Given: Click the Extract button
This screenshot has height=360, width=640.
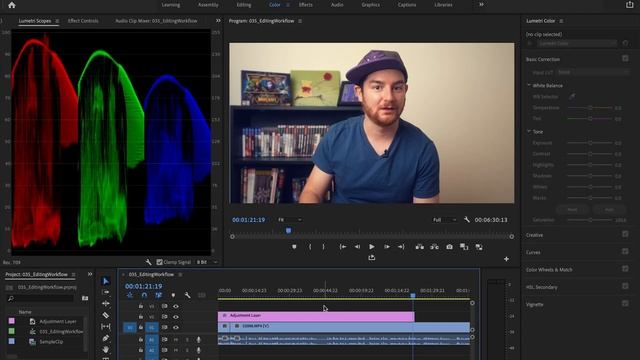Looking at the screenshot, I should (x=434, y=247).
